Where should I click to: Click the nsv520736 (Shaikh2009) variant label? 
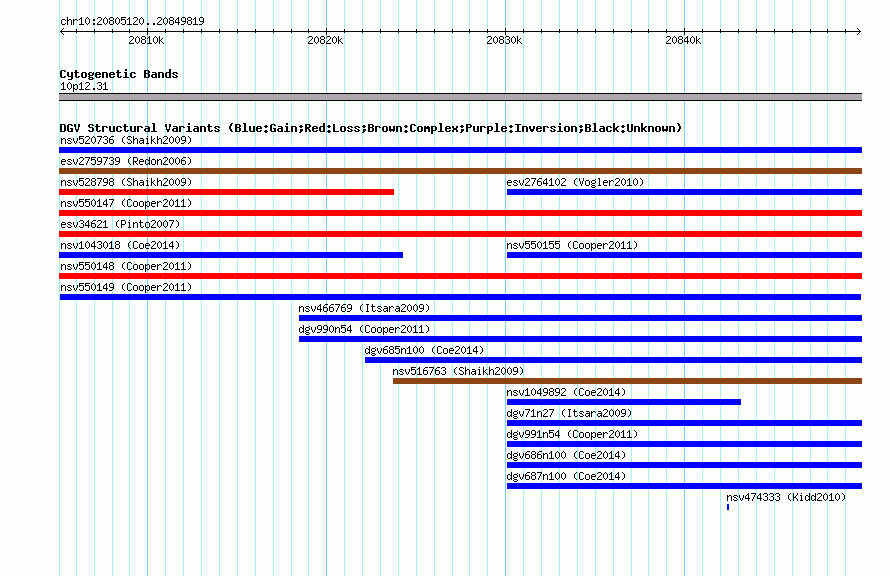click(x=126, y=140)
